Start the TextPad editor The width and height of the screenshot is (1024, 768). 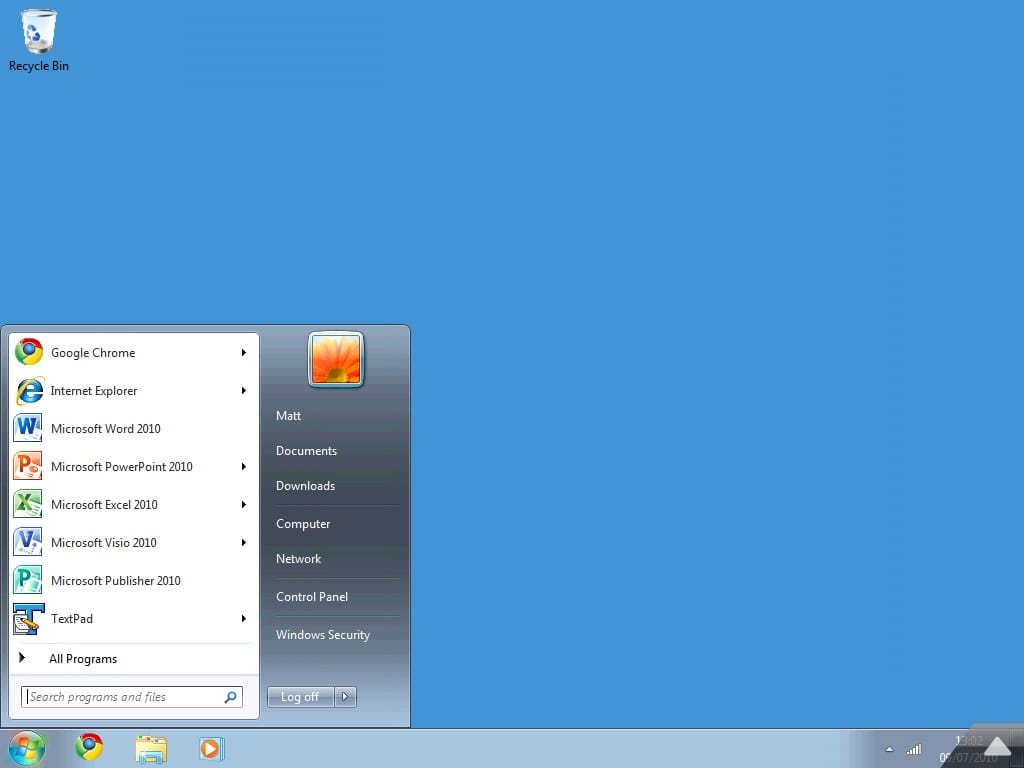tap(133, 618)
